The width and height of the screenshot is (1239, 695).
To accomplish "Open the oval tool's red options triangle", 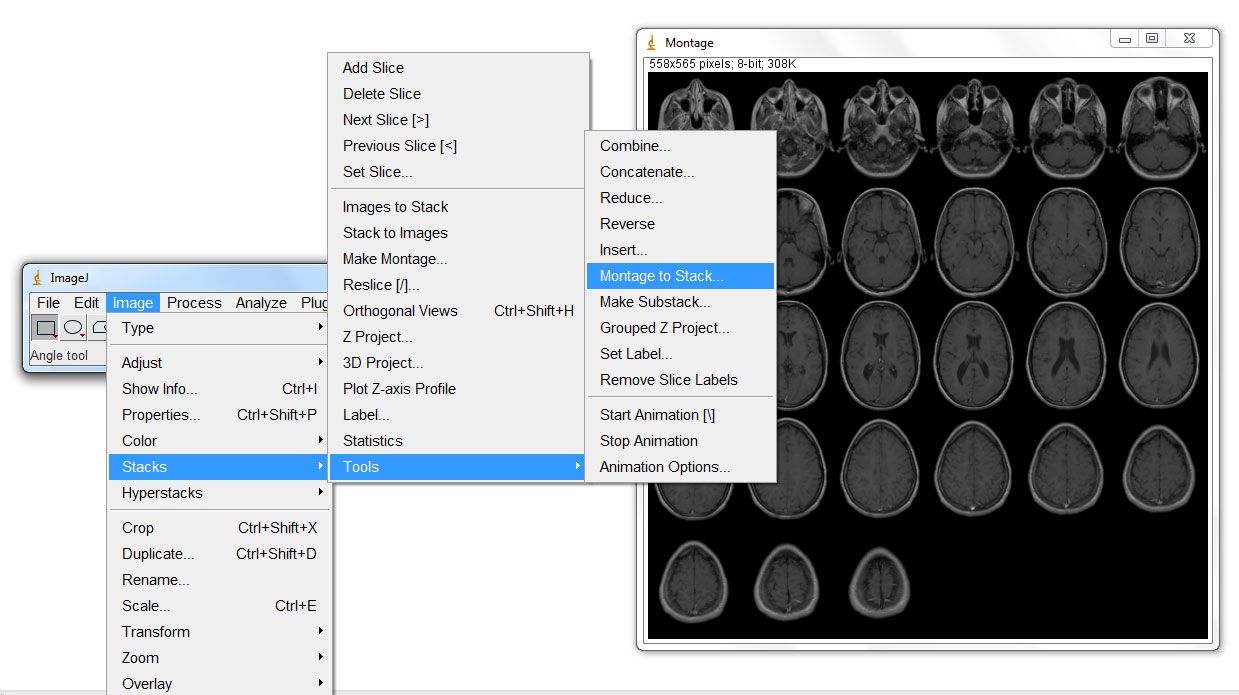I will 80,334.
